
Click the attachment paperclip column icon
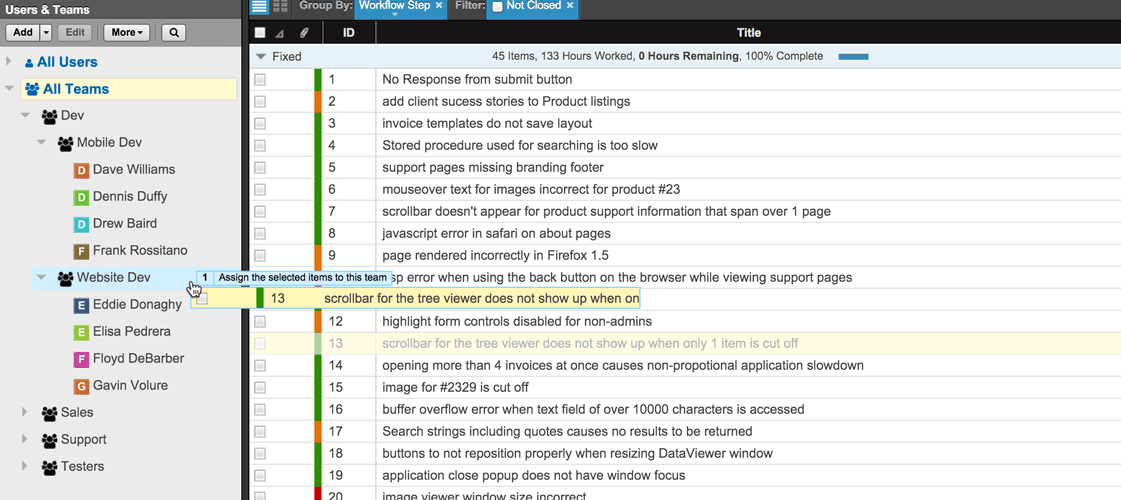coord(303,33)
